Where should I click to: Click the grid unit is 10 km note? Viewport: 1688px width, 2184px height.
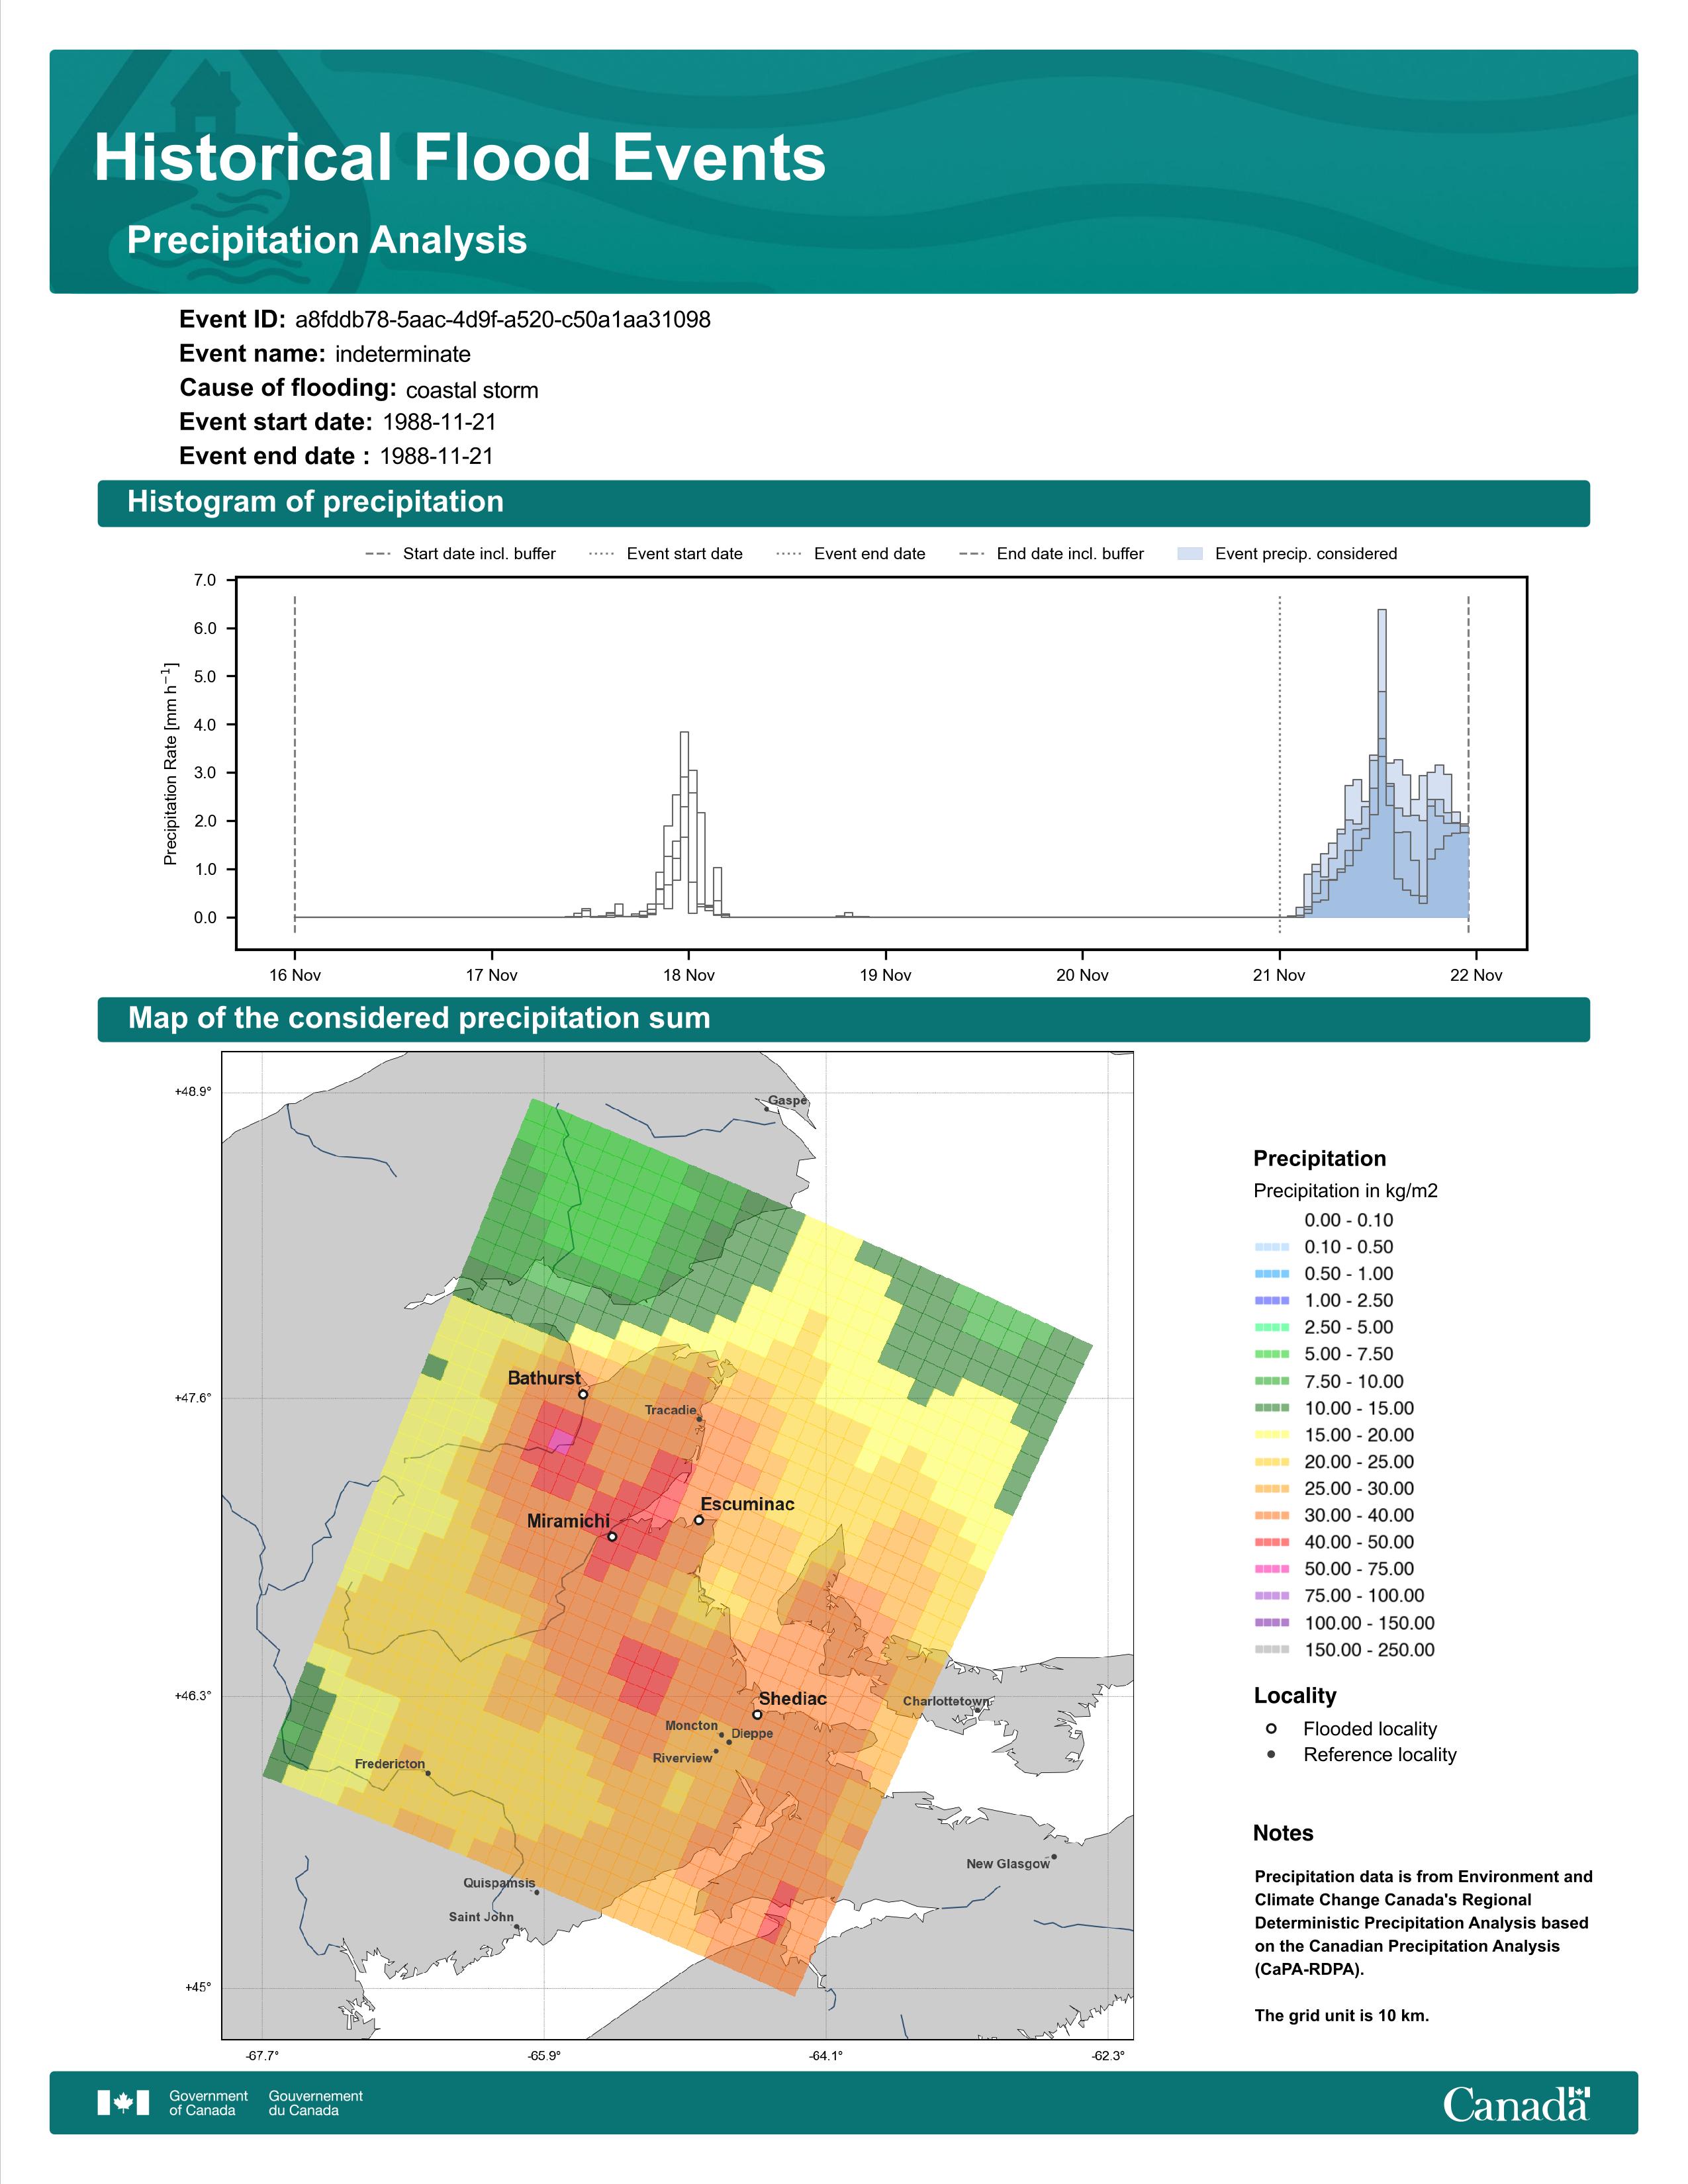point(1342,2015)
